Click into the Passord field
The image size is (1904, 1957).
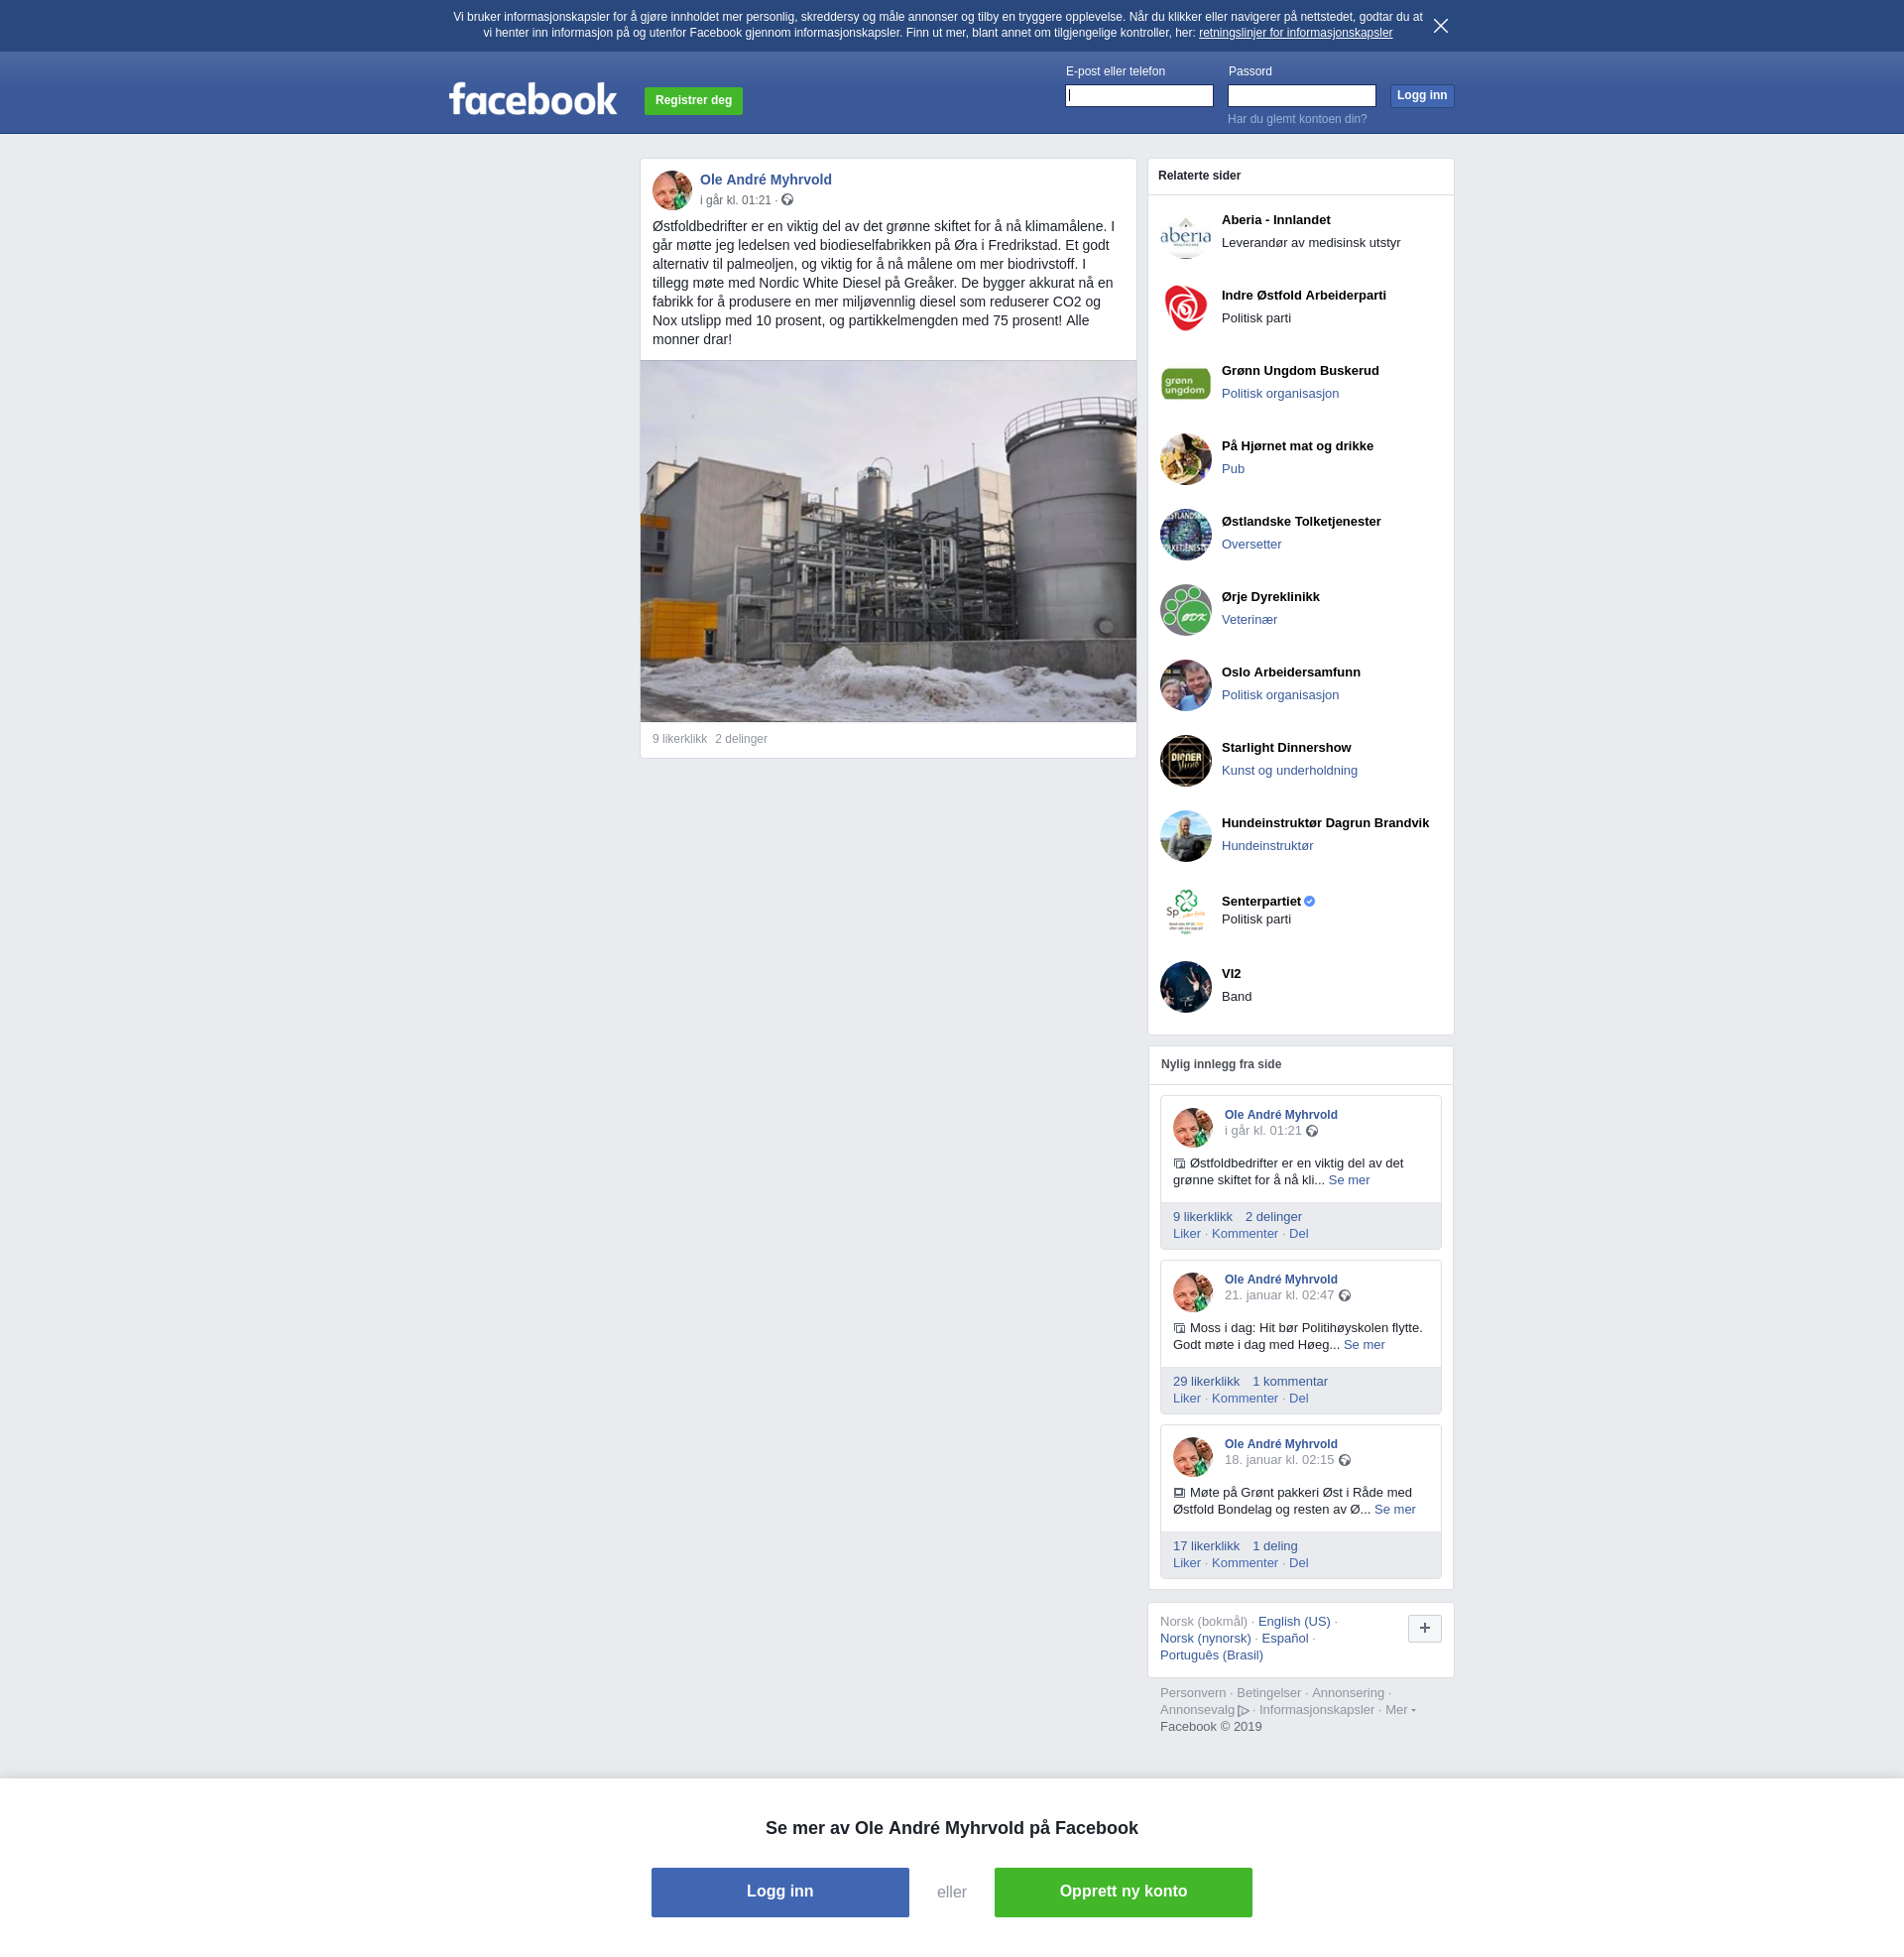pos(1301,96)
